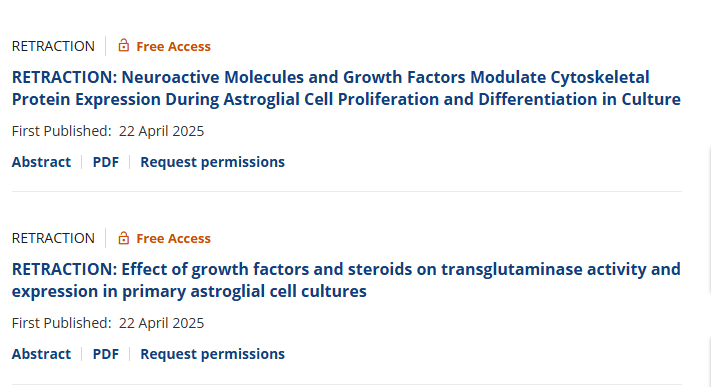Click 'Protein Expression During Astroglial' title line
Viewport: 711px width, 387px height.
pyautogui.click(x=346, y=99)
